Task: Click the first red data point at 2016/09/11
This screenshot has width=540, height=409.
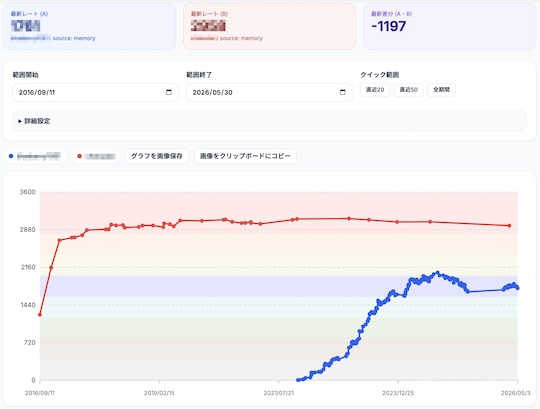Action: [x=40, y=315]
